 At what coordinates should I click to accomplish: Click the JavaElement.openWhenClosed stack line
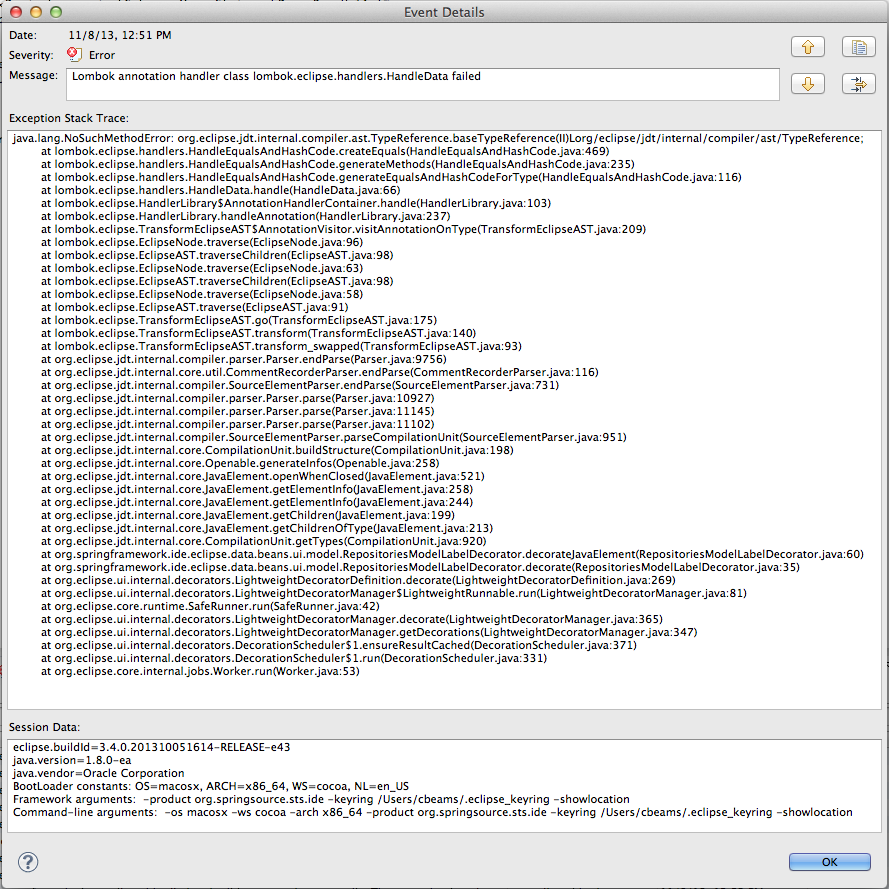(x=263, y=476)
